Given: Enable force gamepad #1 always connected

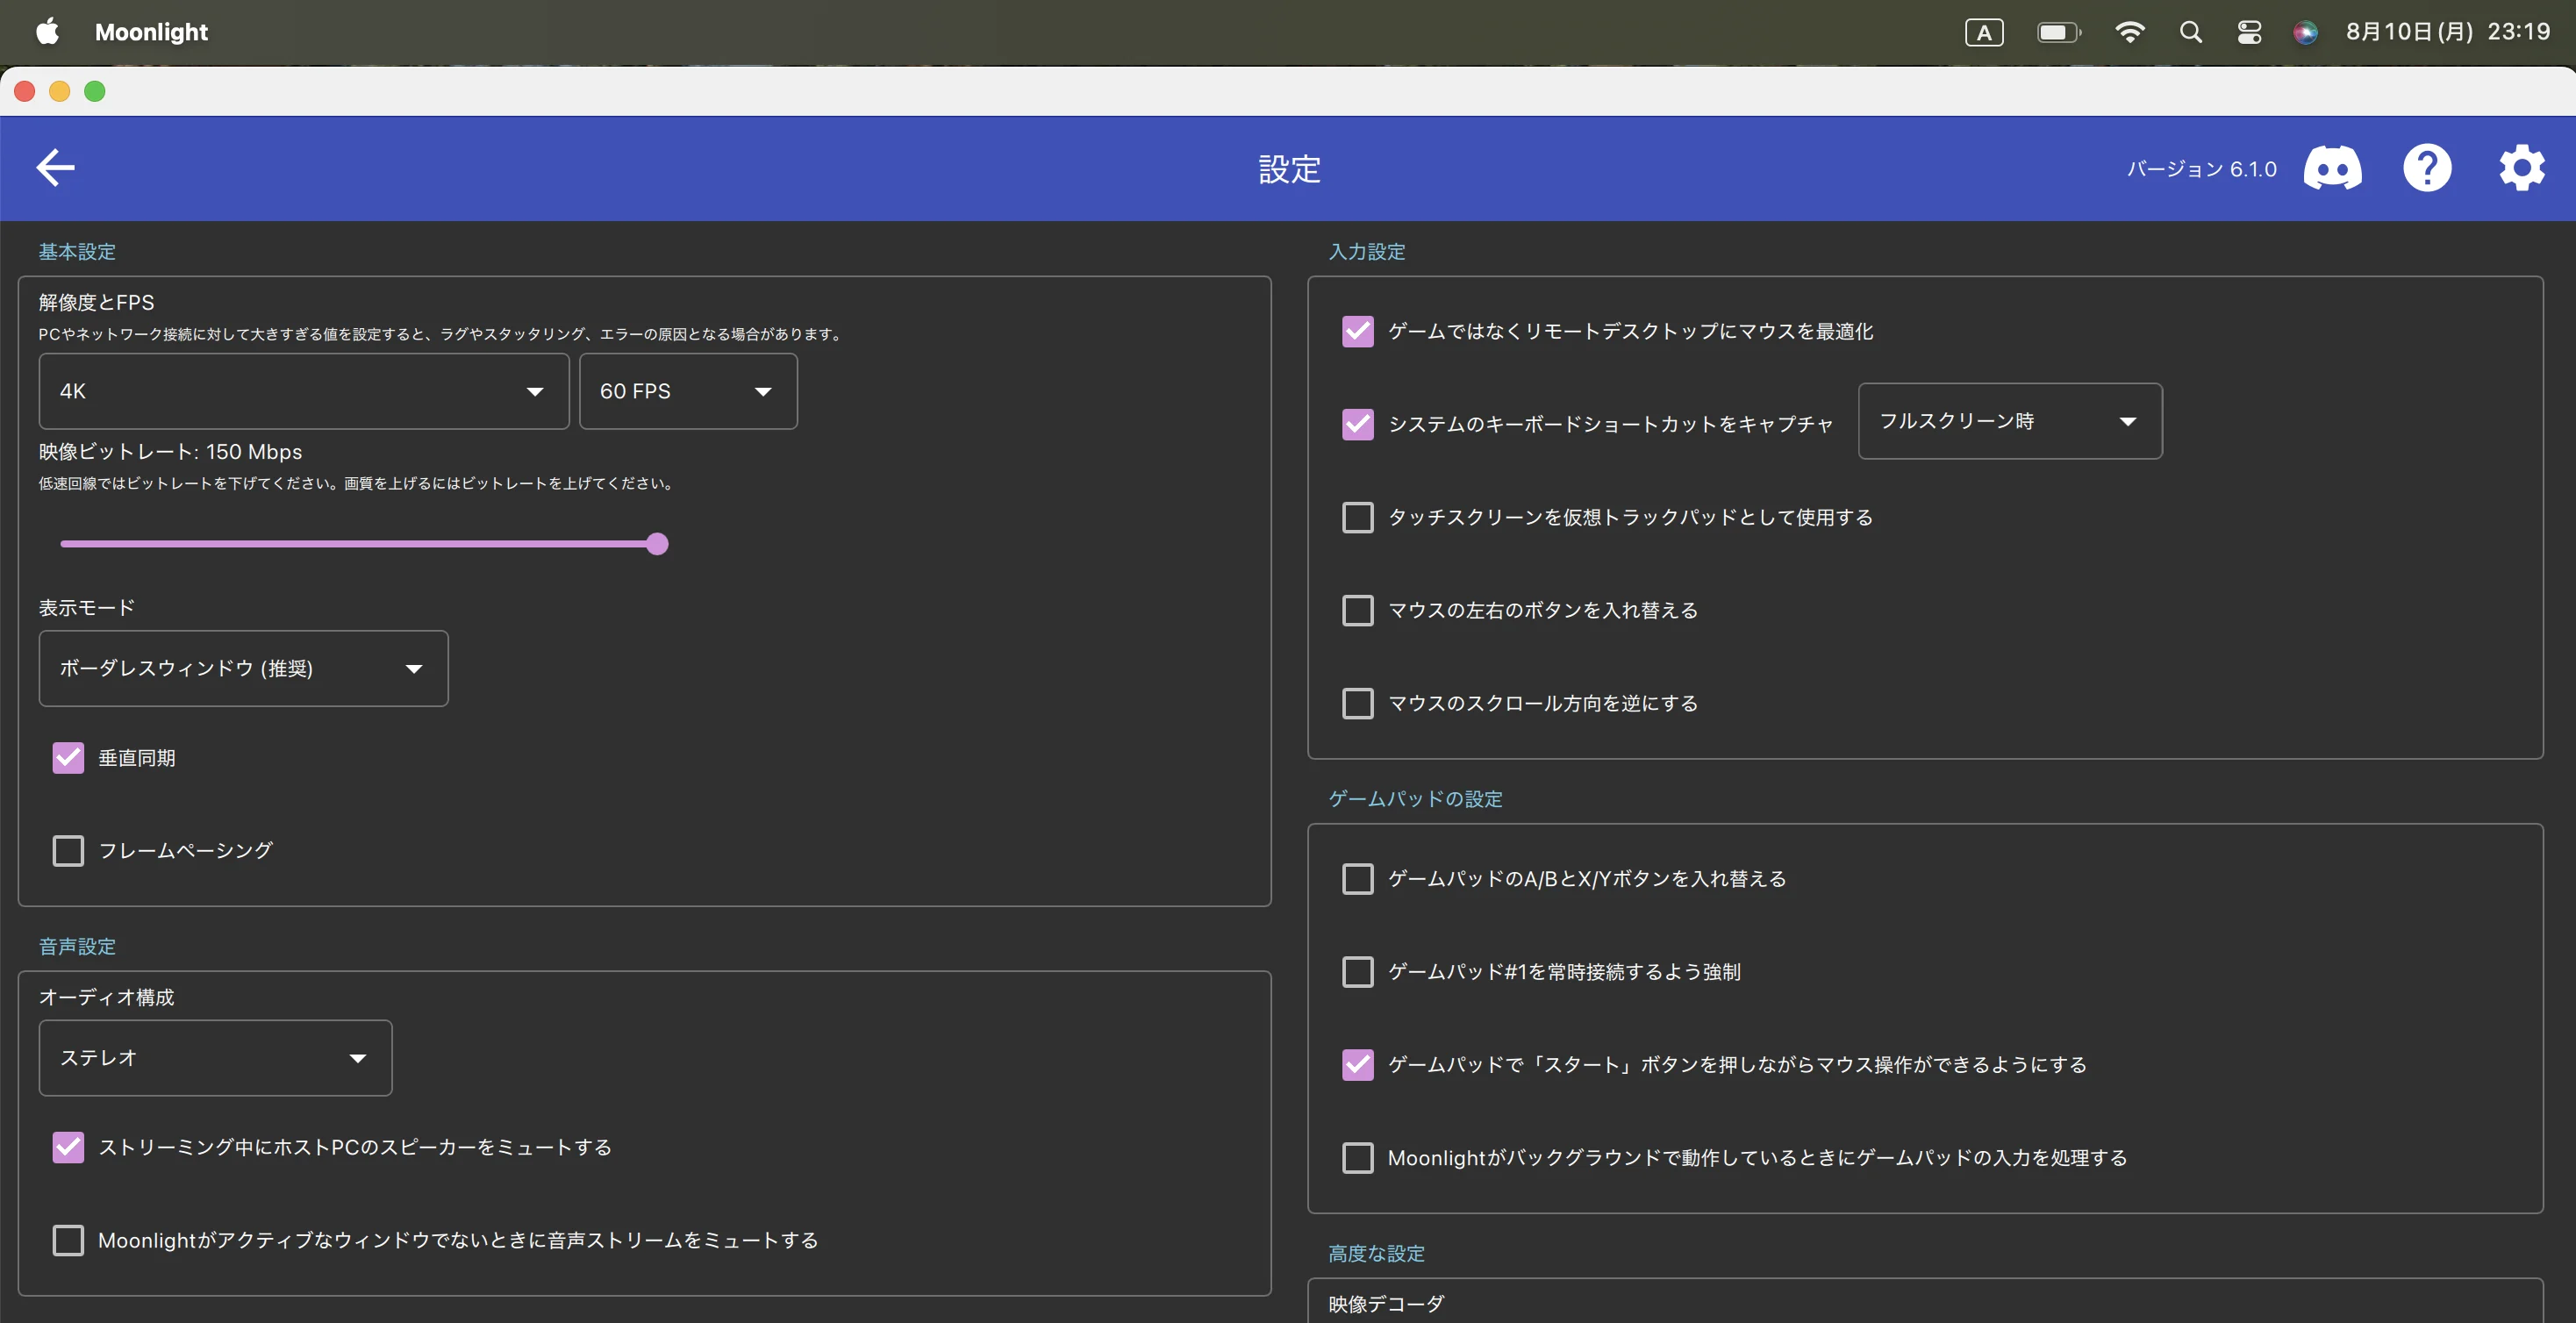Looking at the screenshot, I should (x=1357, y=972).
